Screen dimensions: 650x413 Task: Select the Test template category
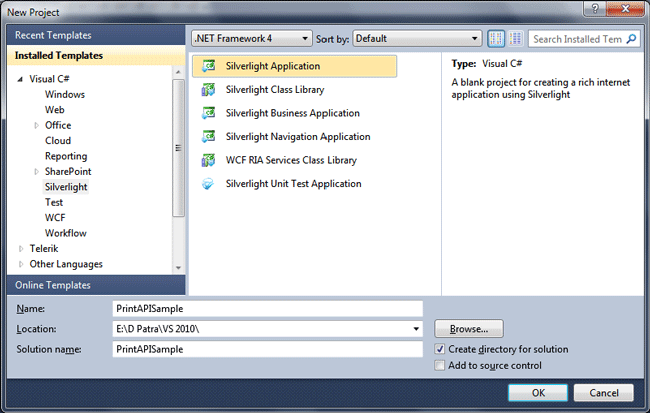point(54,202)
